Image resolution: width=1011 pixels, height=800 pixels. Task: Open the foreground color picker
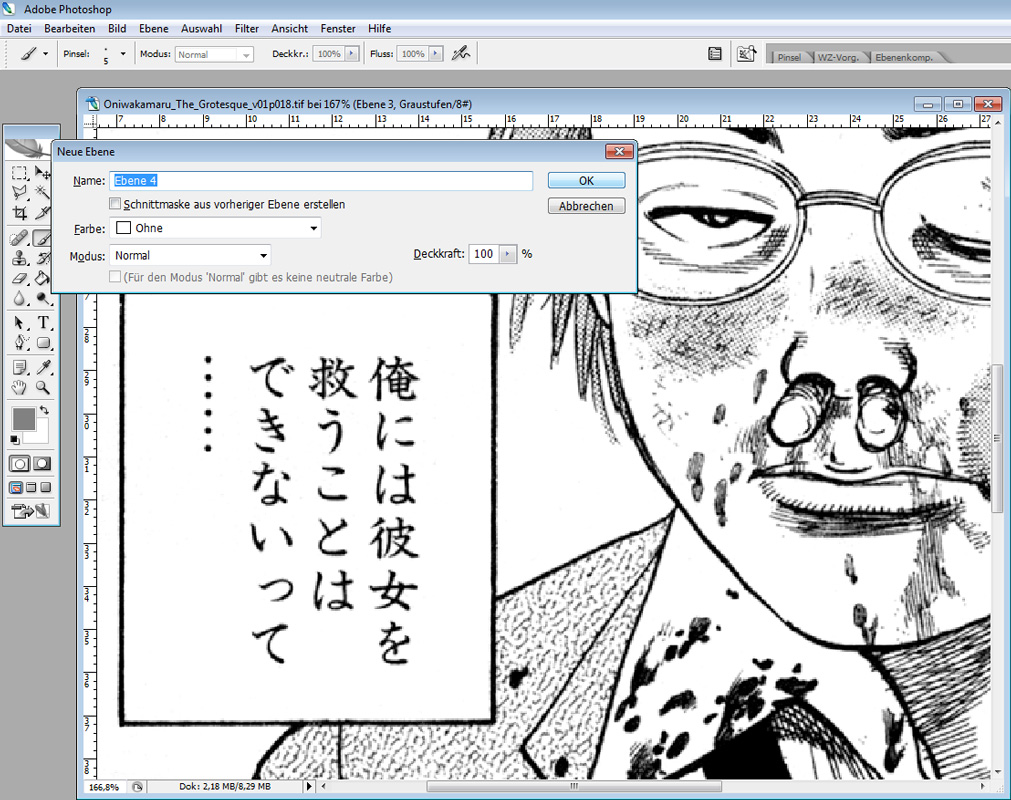click(x=23, y=419)
